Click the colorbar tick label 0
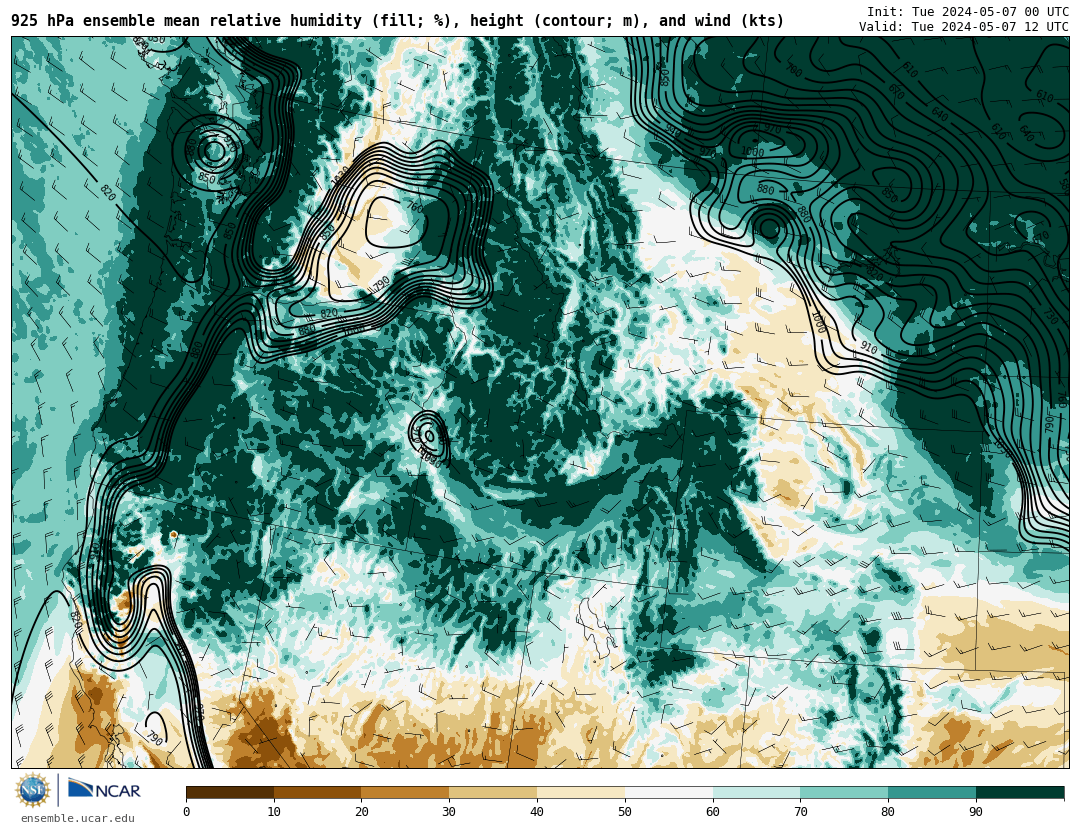The width and height of the screenshot is (1080, 831). (187, 812)
